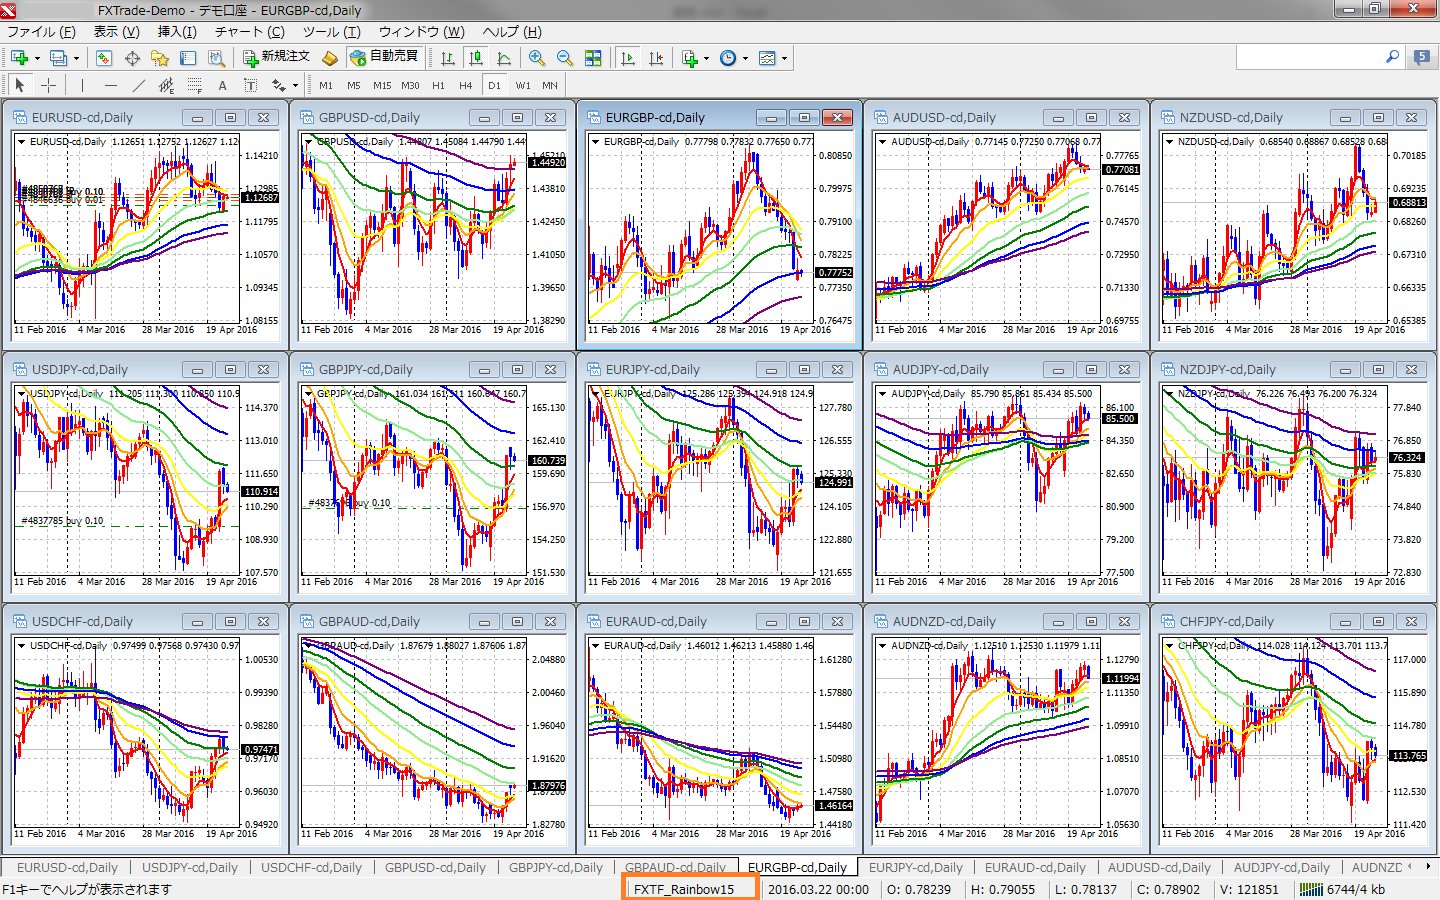1440x900 pixels.
Task: Select the crosshair tool
Action: pyautogui.click(x=48, y=85)
